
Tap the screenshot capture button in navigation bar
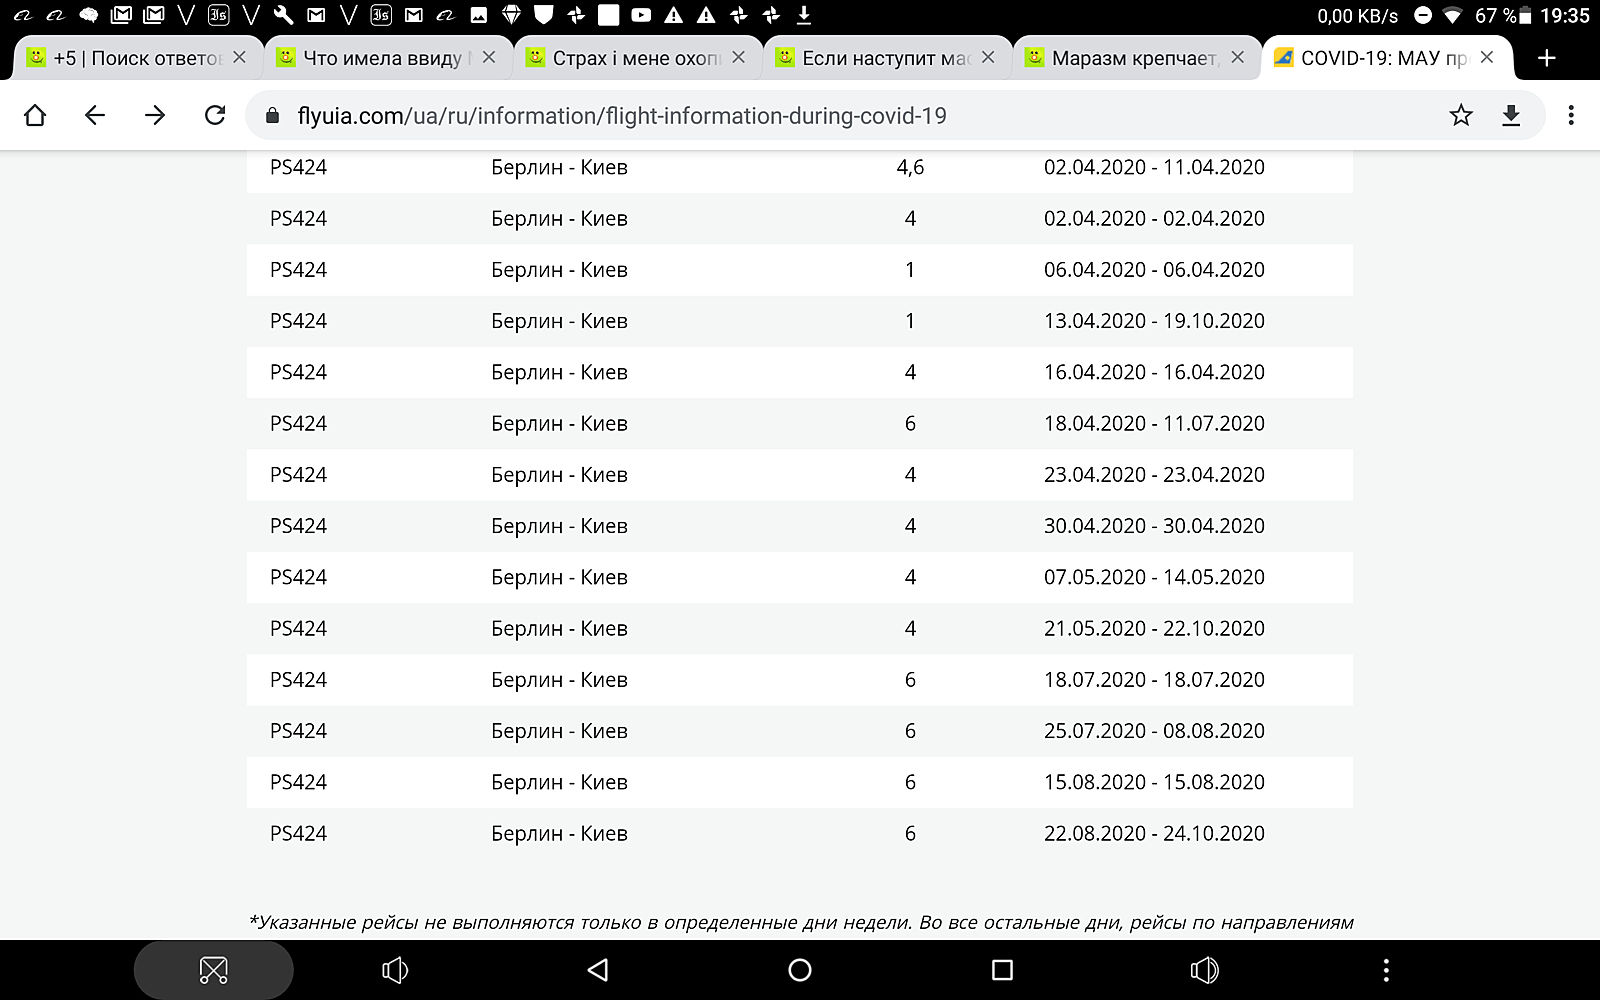pyautogui.click(x=214, y=970)
